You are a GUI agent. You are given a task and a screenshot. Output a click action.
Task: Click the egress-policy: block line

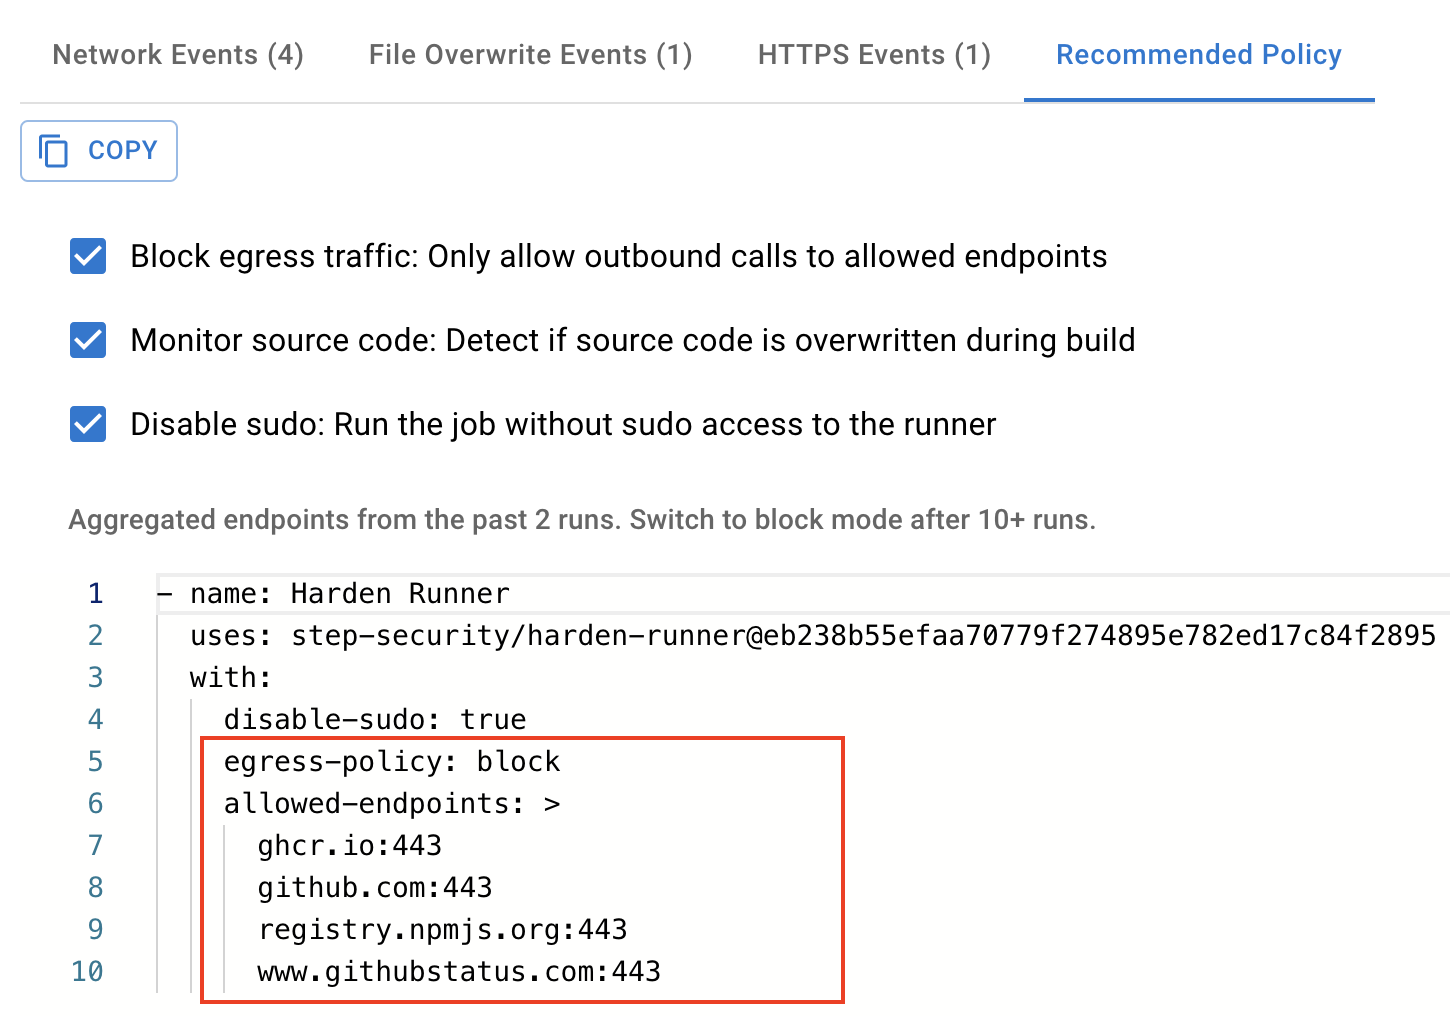[x=392, y=761]
